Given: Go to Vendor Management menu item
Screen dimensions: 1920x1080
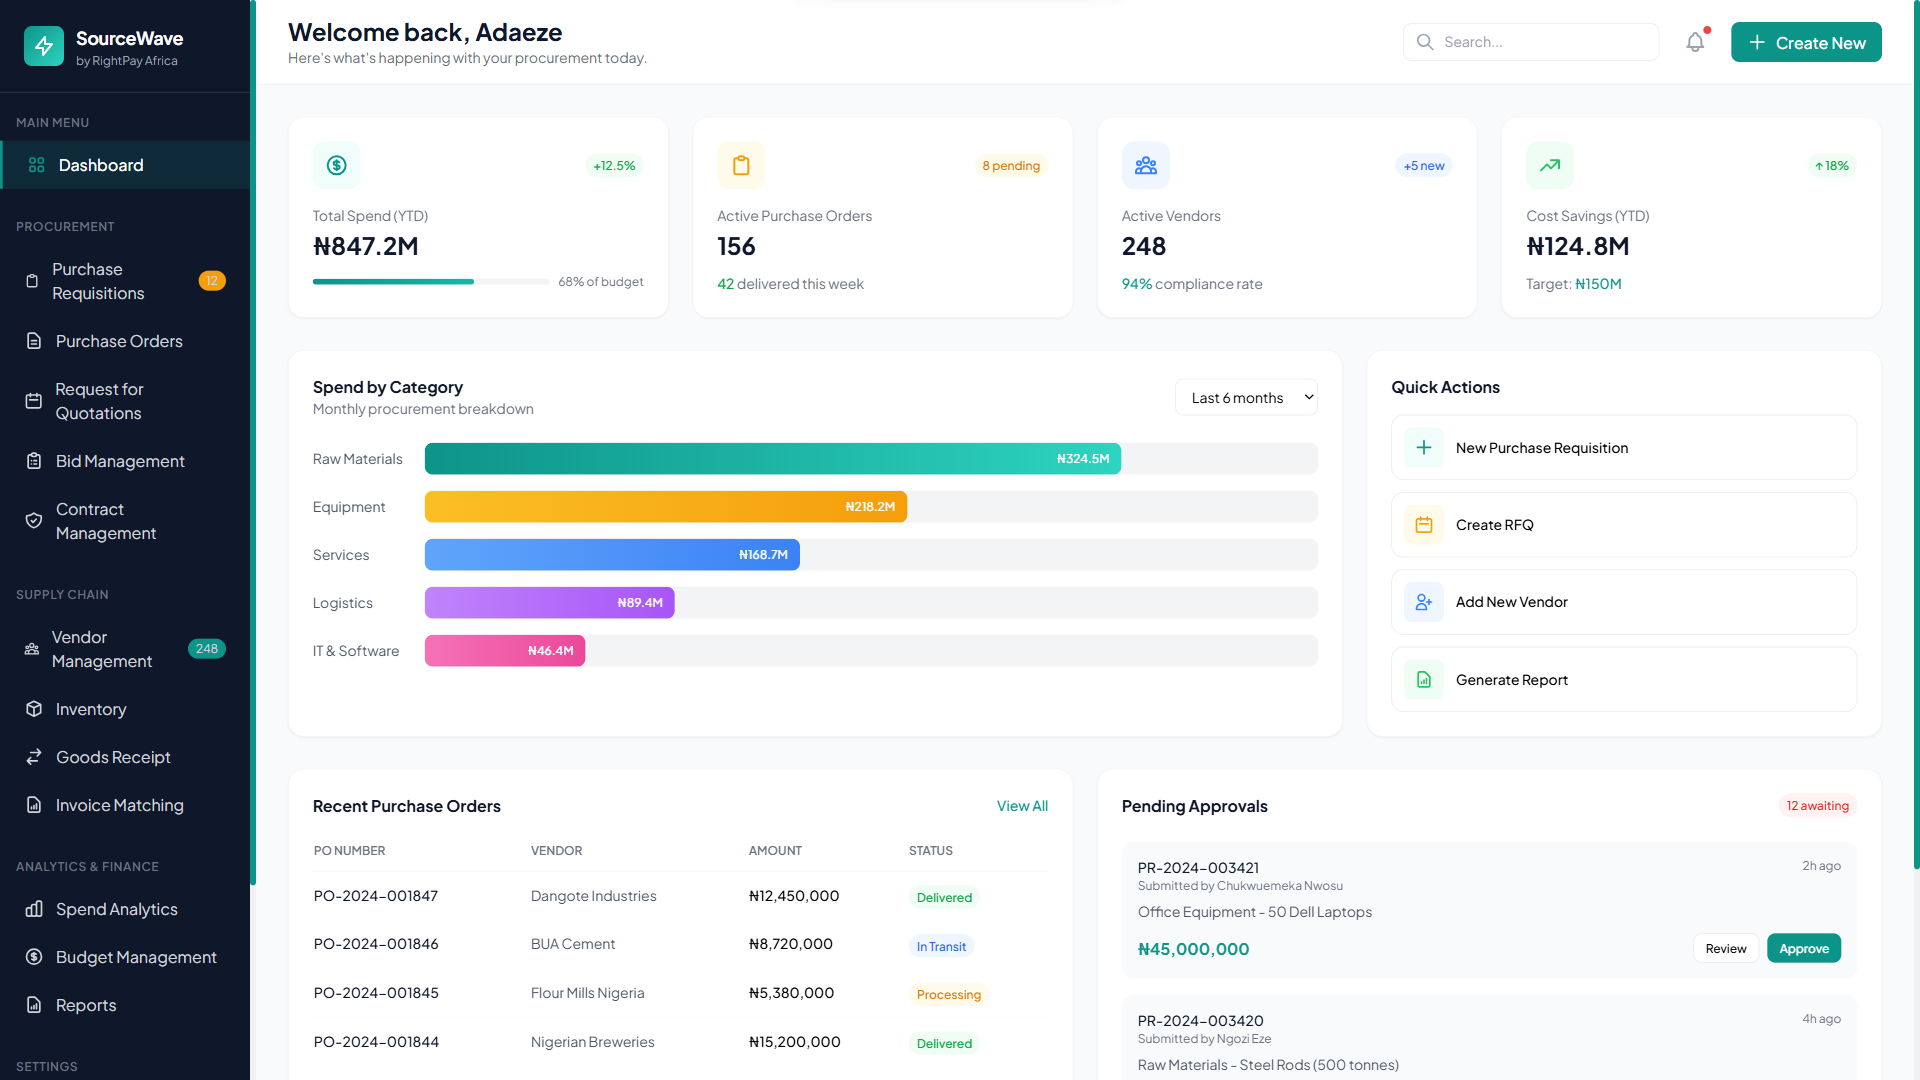Looking at the screenshot, I should click(x=102, y=649).
